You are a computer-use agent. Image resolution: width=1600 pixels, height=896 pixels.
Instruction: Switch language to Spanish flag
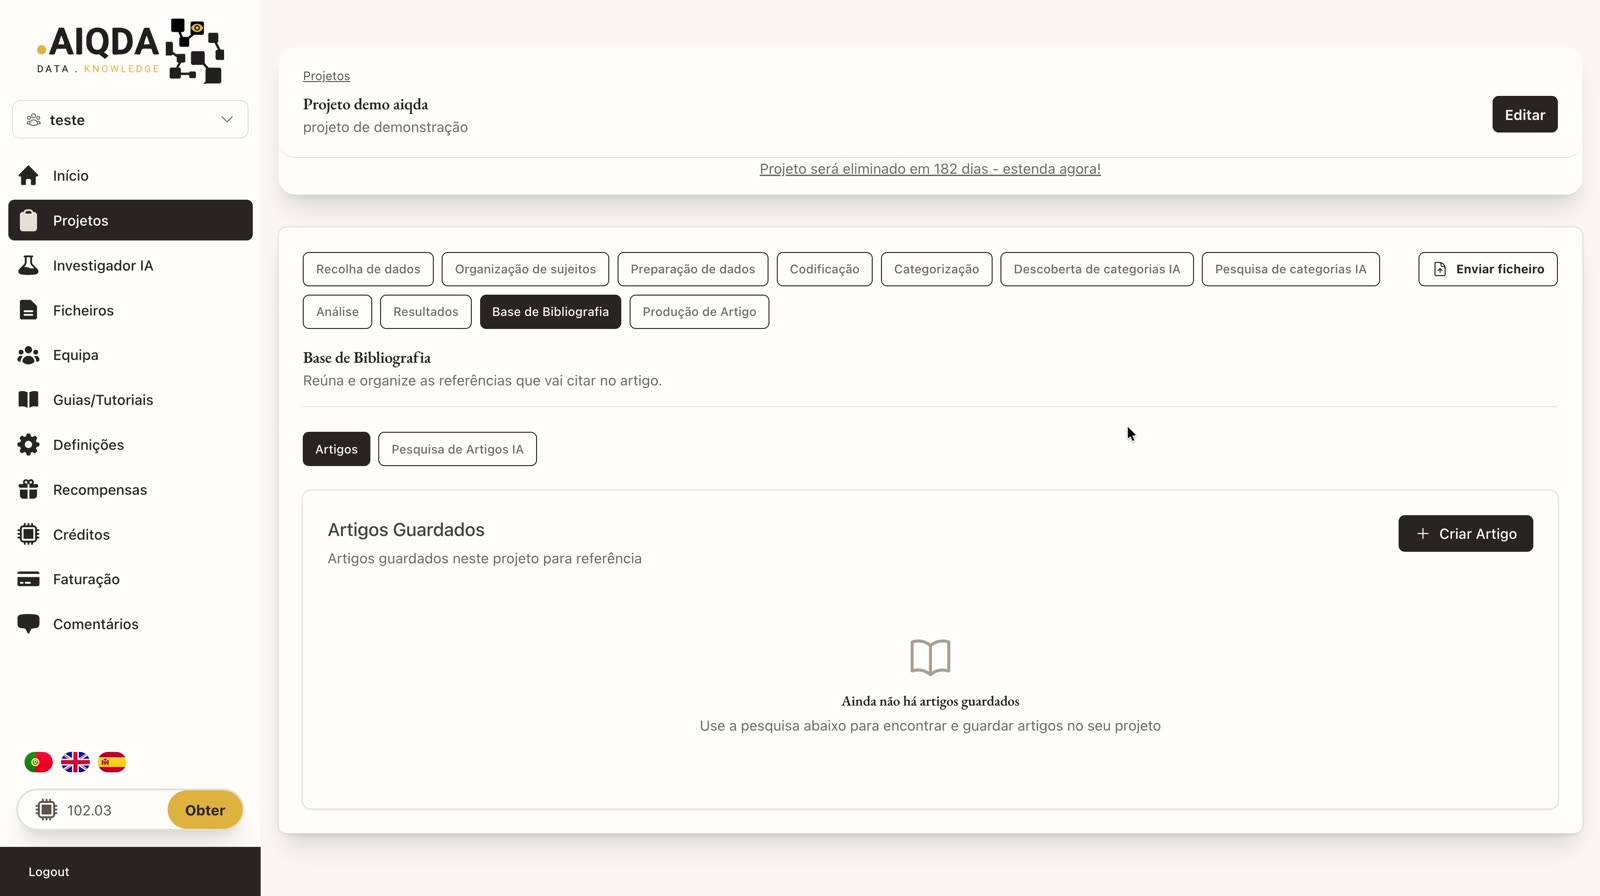coord(112,762)
